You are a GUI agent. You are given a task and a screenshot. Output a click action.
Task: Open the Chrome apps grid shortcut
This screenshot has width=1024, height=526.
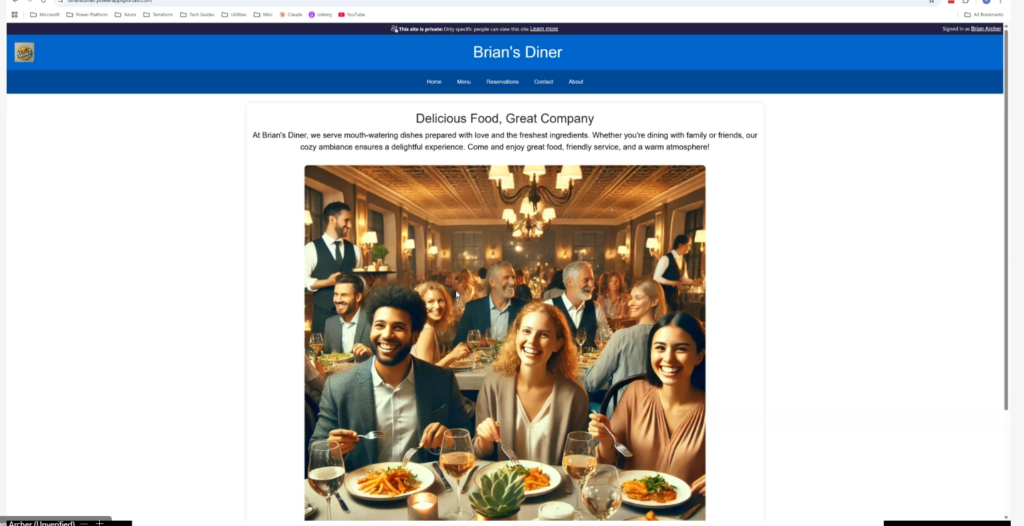(x=14, y=14)
